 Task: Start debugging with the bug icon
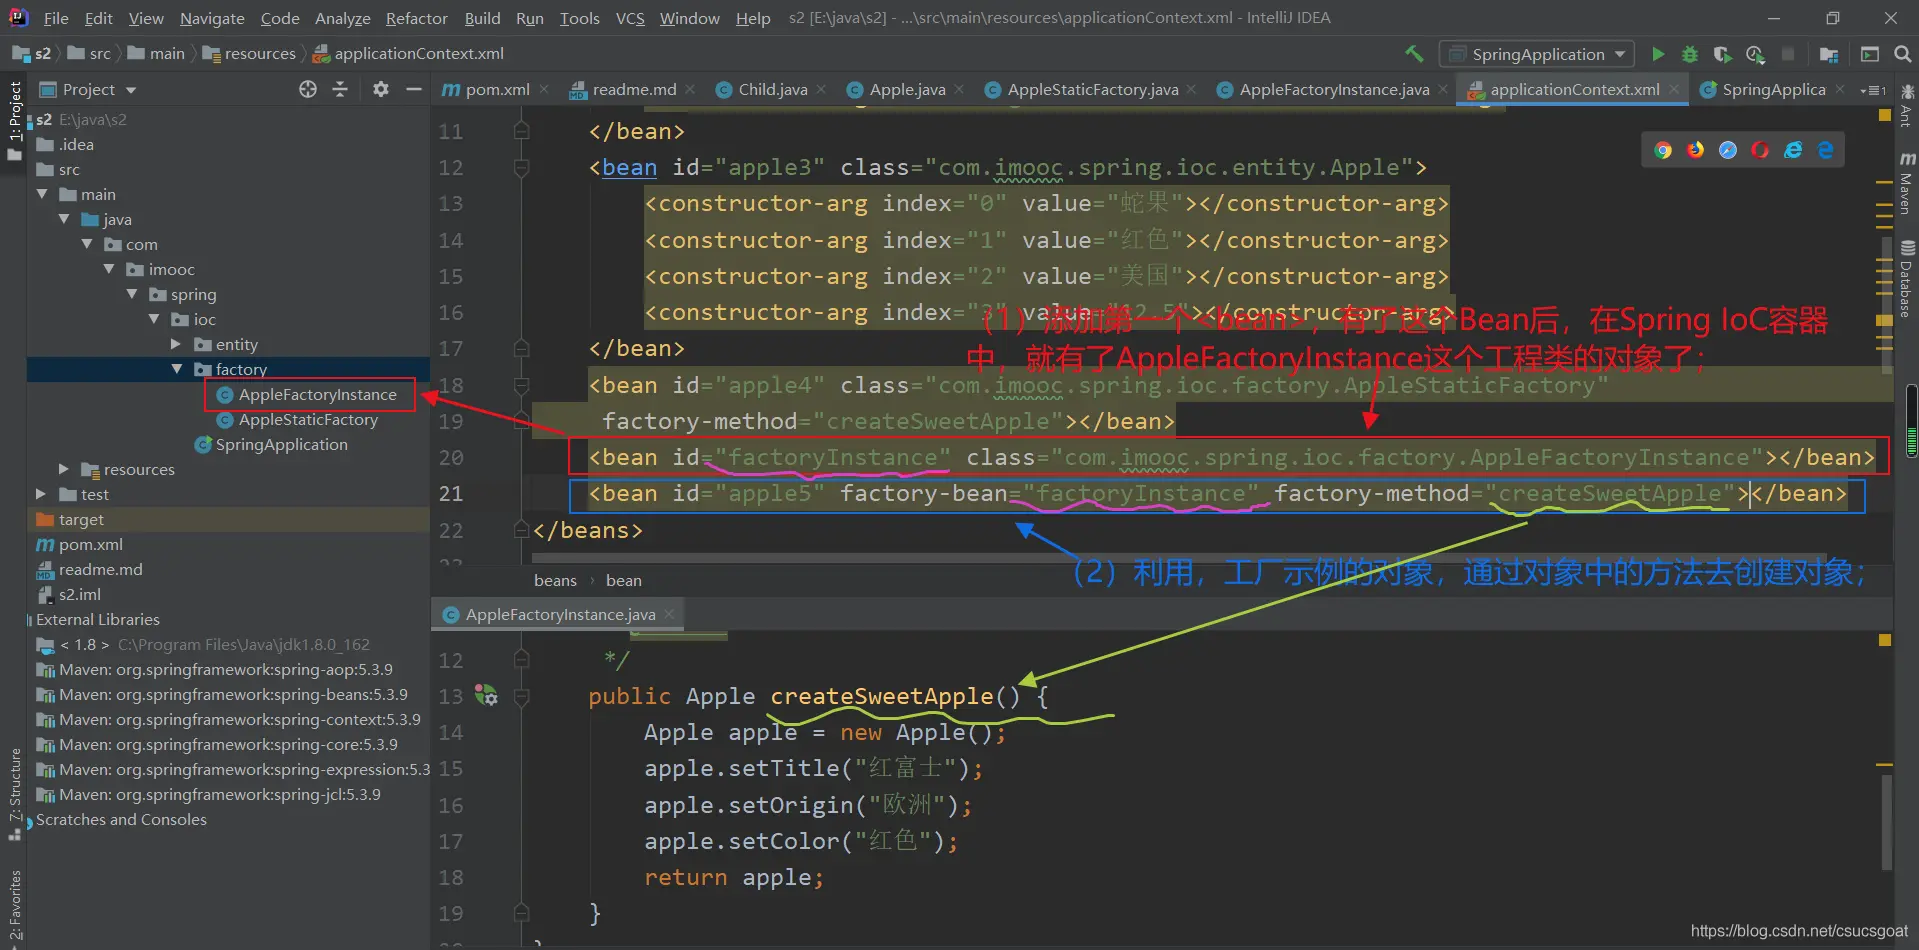pos(1690,54)
